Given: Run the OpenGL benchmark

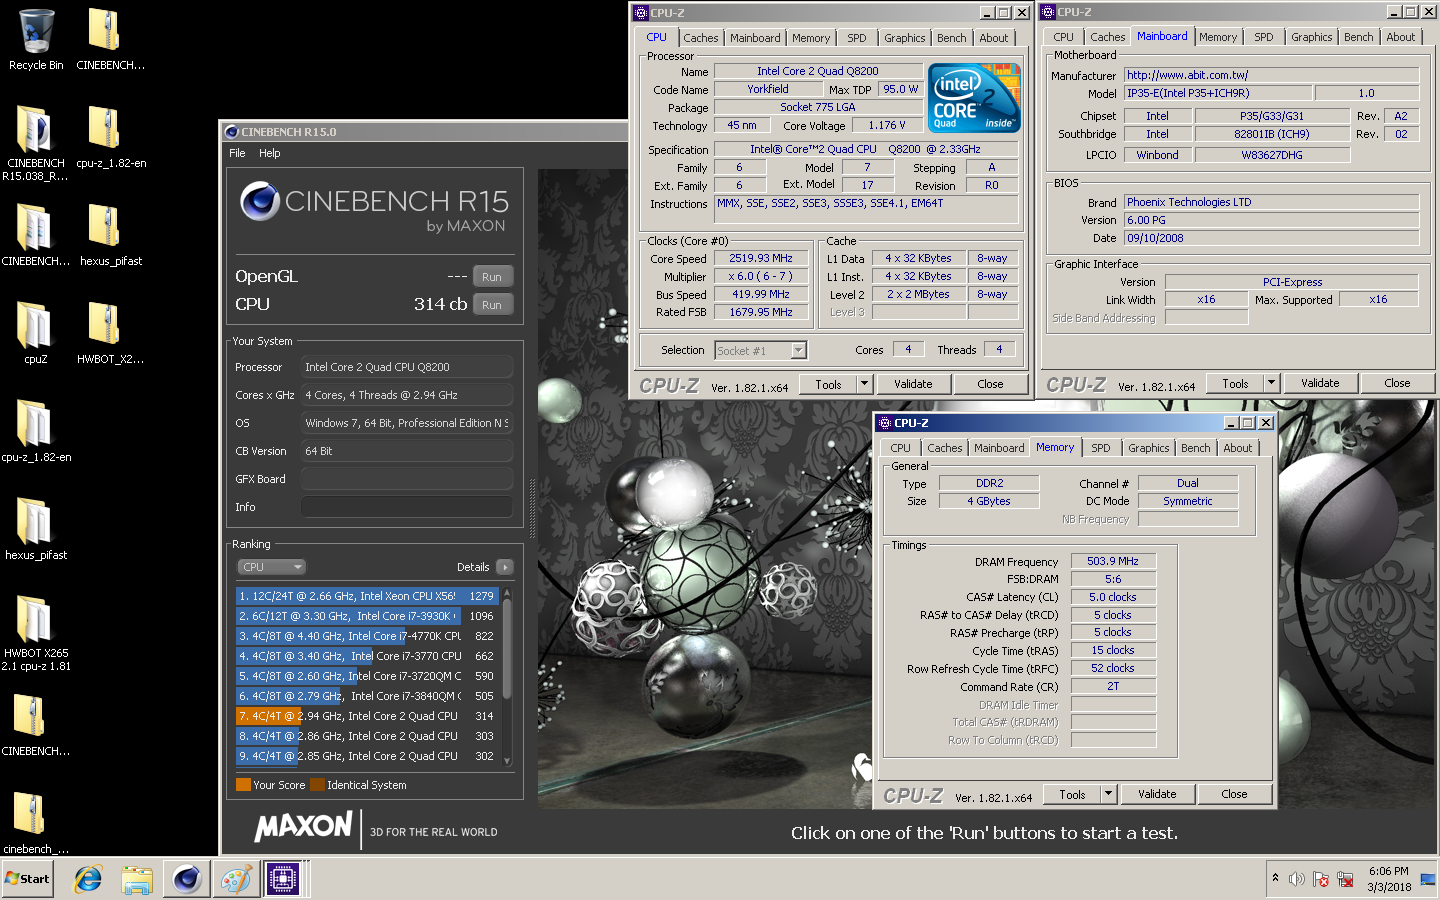Looking at the screenshot, I should click(492, 277).
